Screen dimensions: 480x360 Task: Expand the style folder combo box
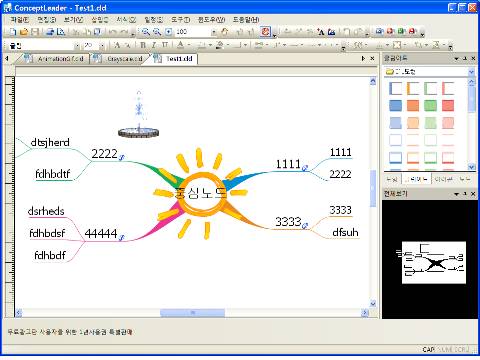tap(471, 72)
